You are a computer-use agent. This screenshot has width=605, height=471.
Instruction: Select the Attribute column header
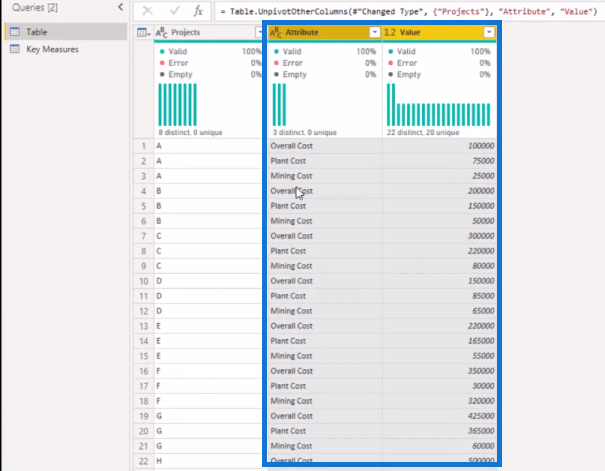pyautogui.click(x=324, y=32)
